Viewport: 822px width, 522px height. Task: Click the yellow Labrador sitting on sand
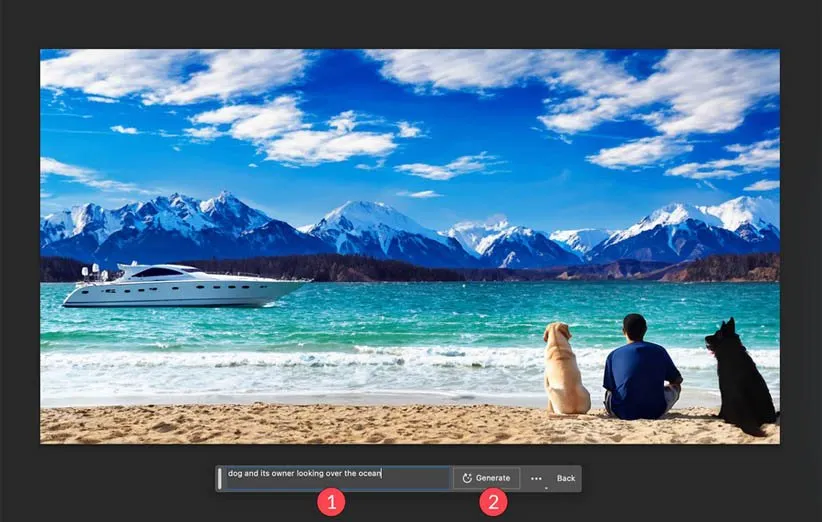565,370
